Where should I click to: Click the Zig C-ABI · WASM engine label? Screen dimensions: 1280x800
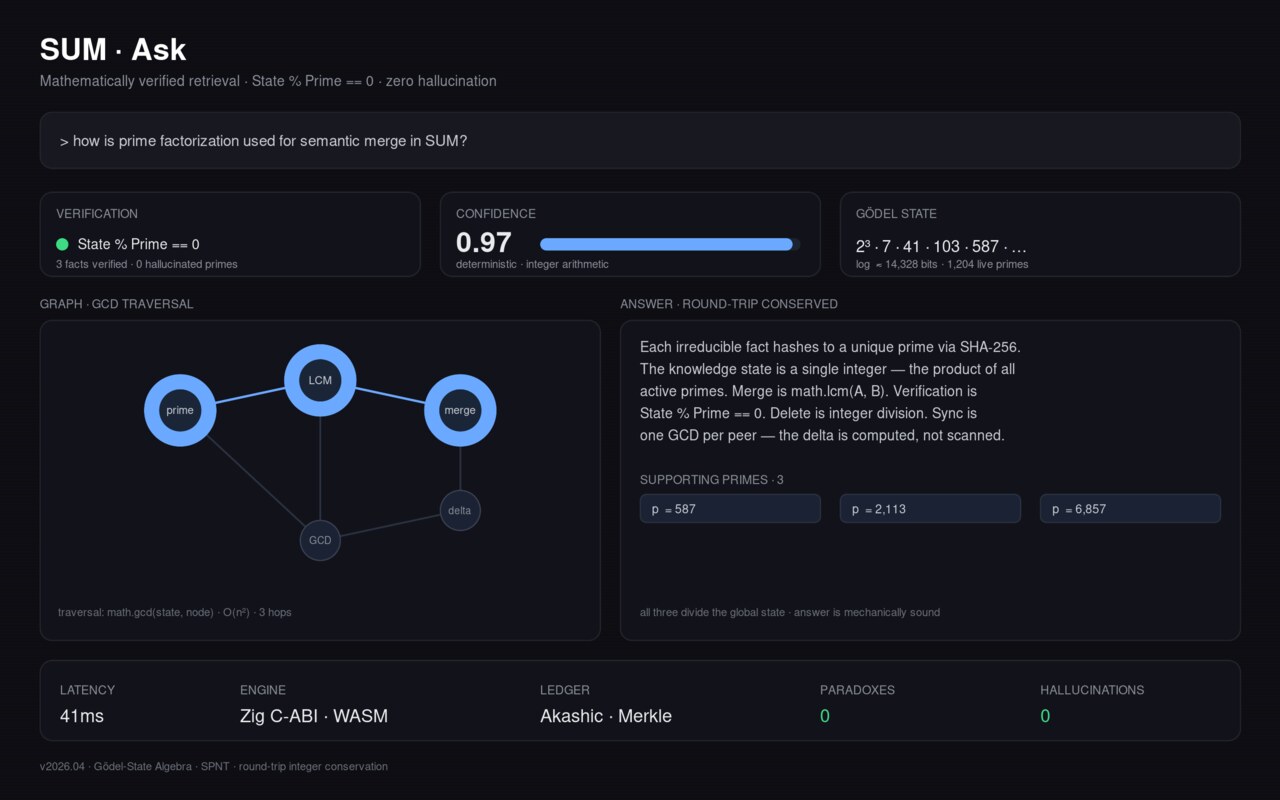pyautogui.click(x=313, y=716)
